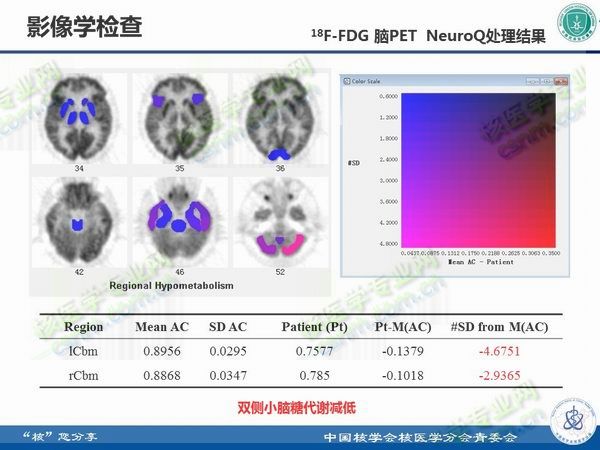Viewport: 600px width, 450px height.
Task: Click the '#SD from M(AC)' column header
Action: [499, 327]
